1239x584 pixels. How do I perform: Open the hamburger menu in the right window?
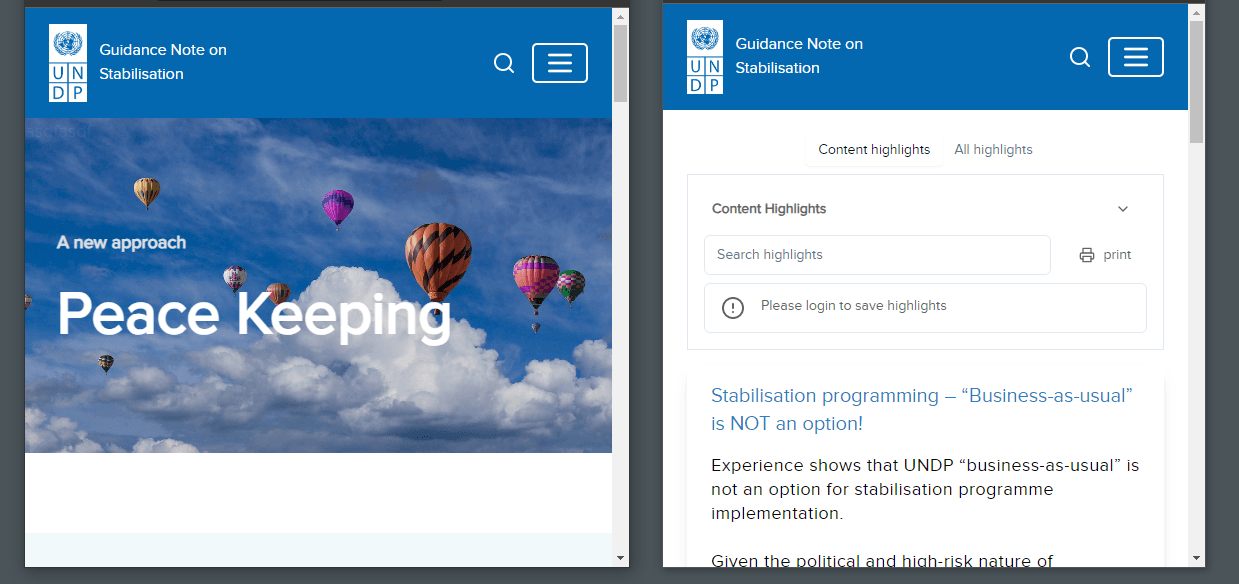coord(1135,57)
